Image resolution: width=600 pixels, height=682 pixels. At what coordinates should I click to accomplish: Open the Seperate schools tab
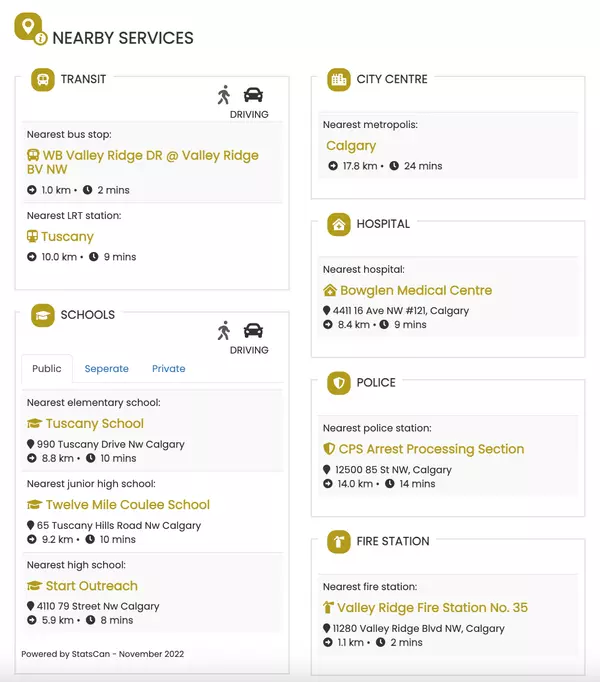(x=107, y=368)
